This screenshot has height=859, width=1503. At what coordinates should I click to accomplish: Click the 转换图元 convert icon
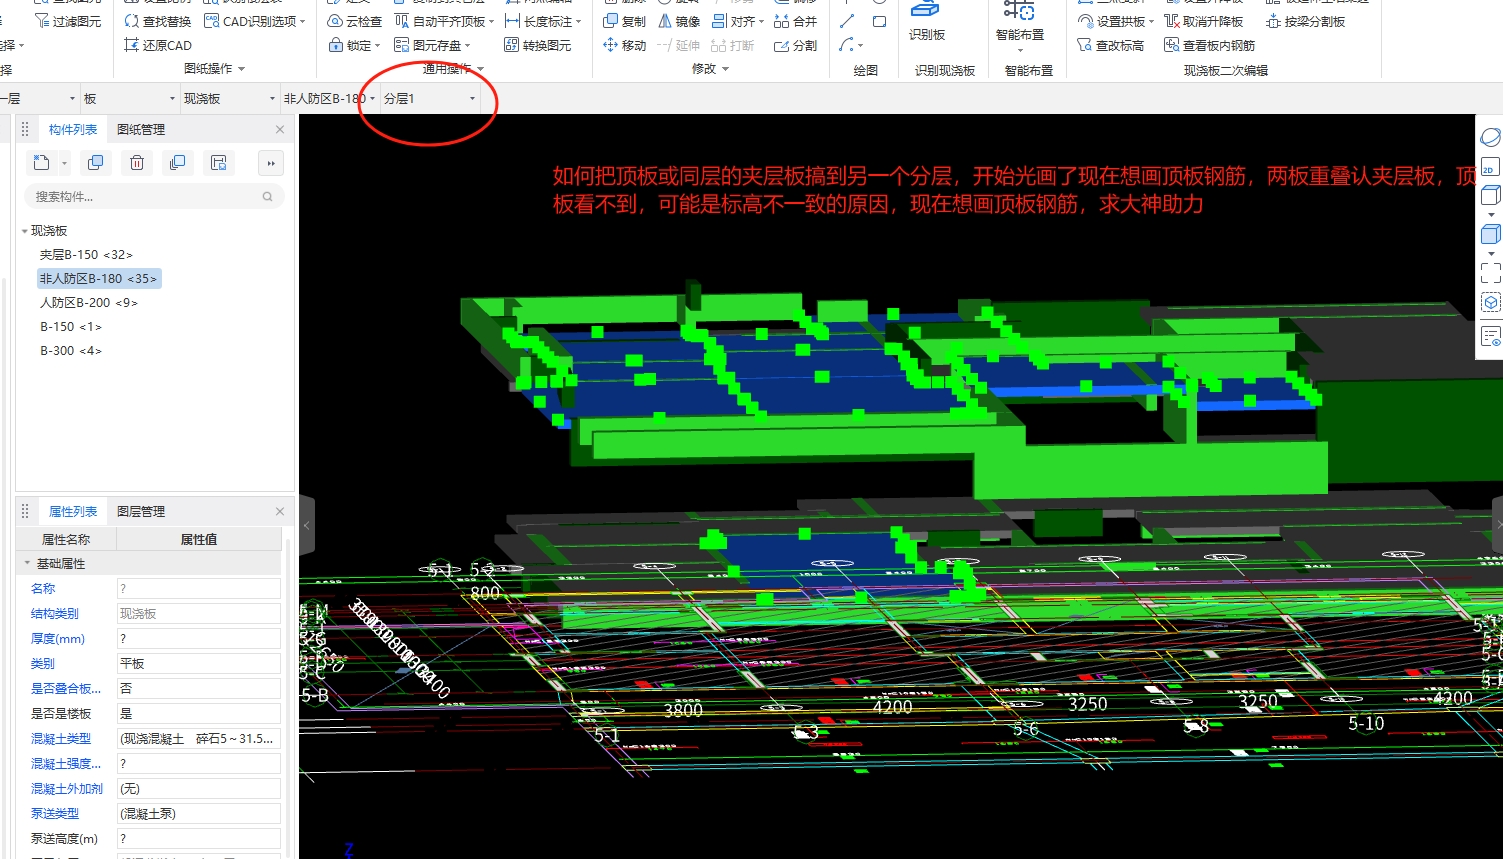(x=511, y=45)
